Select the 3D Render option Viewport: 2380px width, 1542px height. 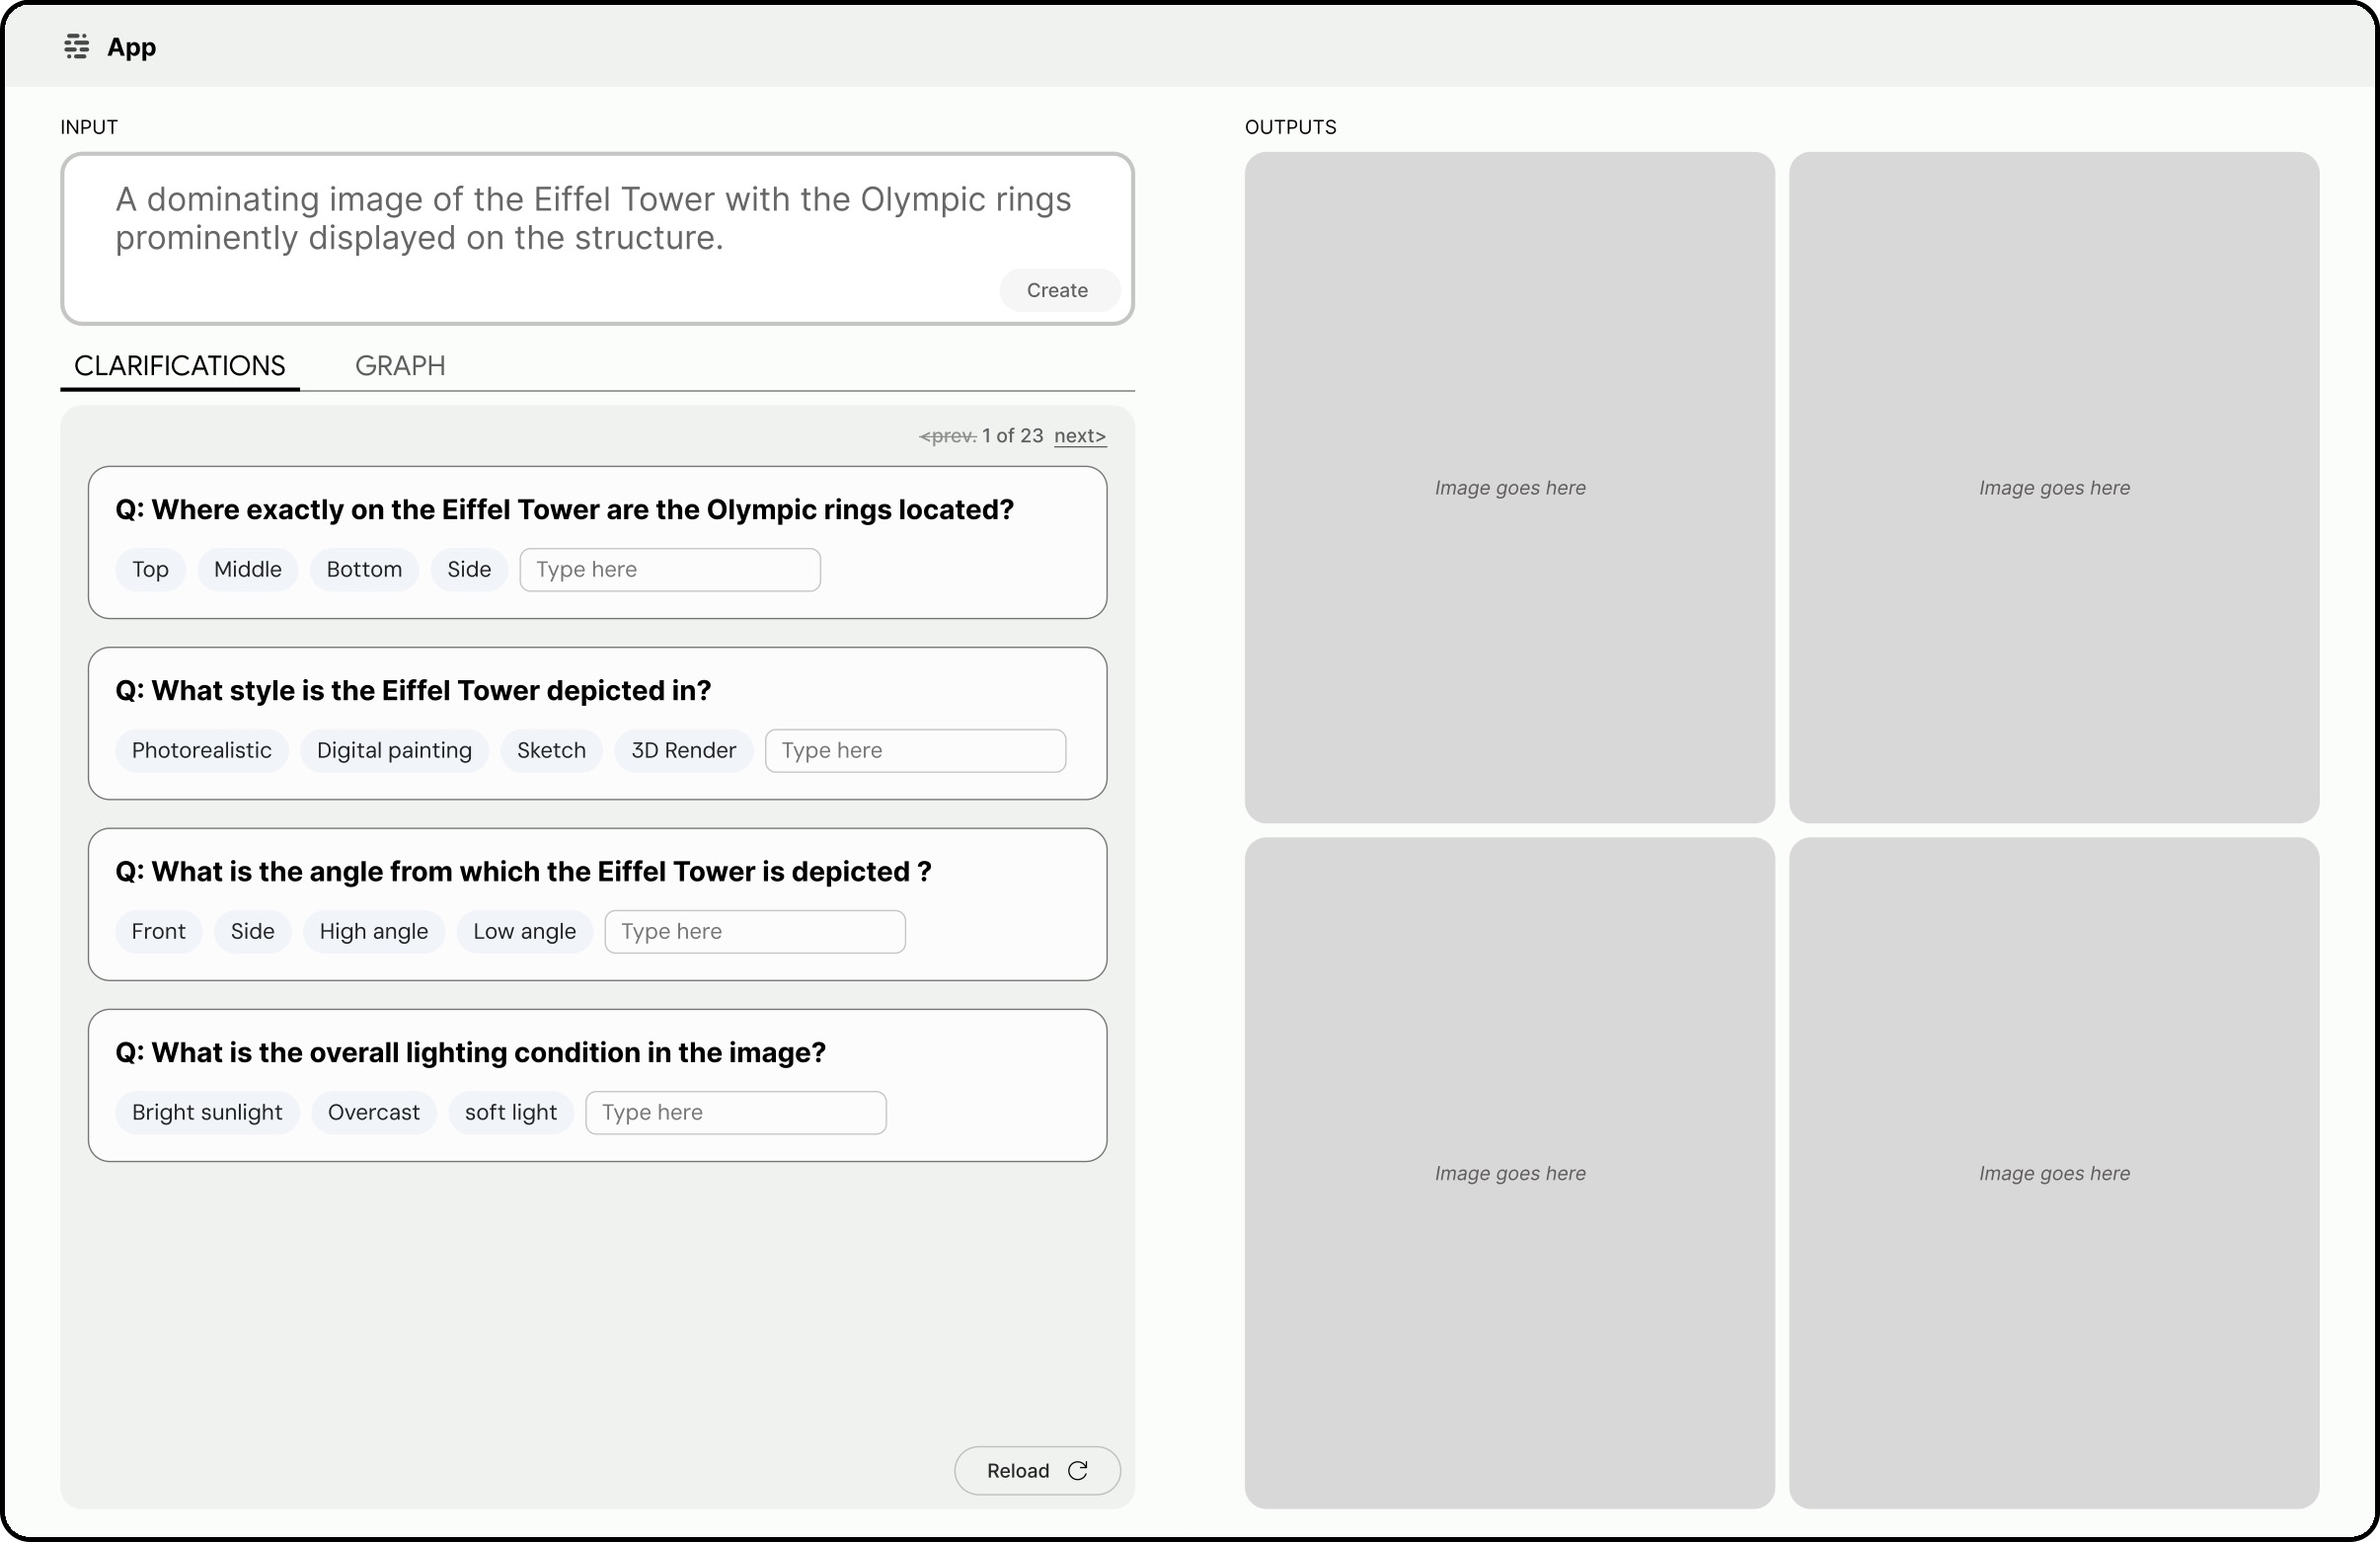pos(683,750)
